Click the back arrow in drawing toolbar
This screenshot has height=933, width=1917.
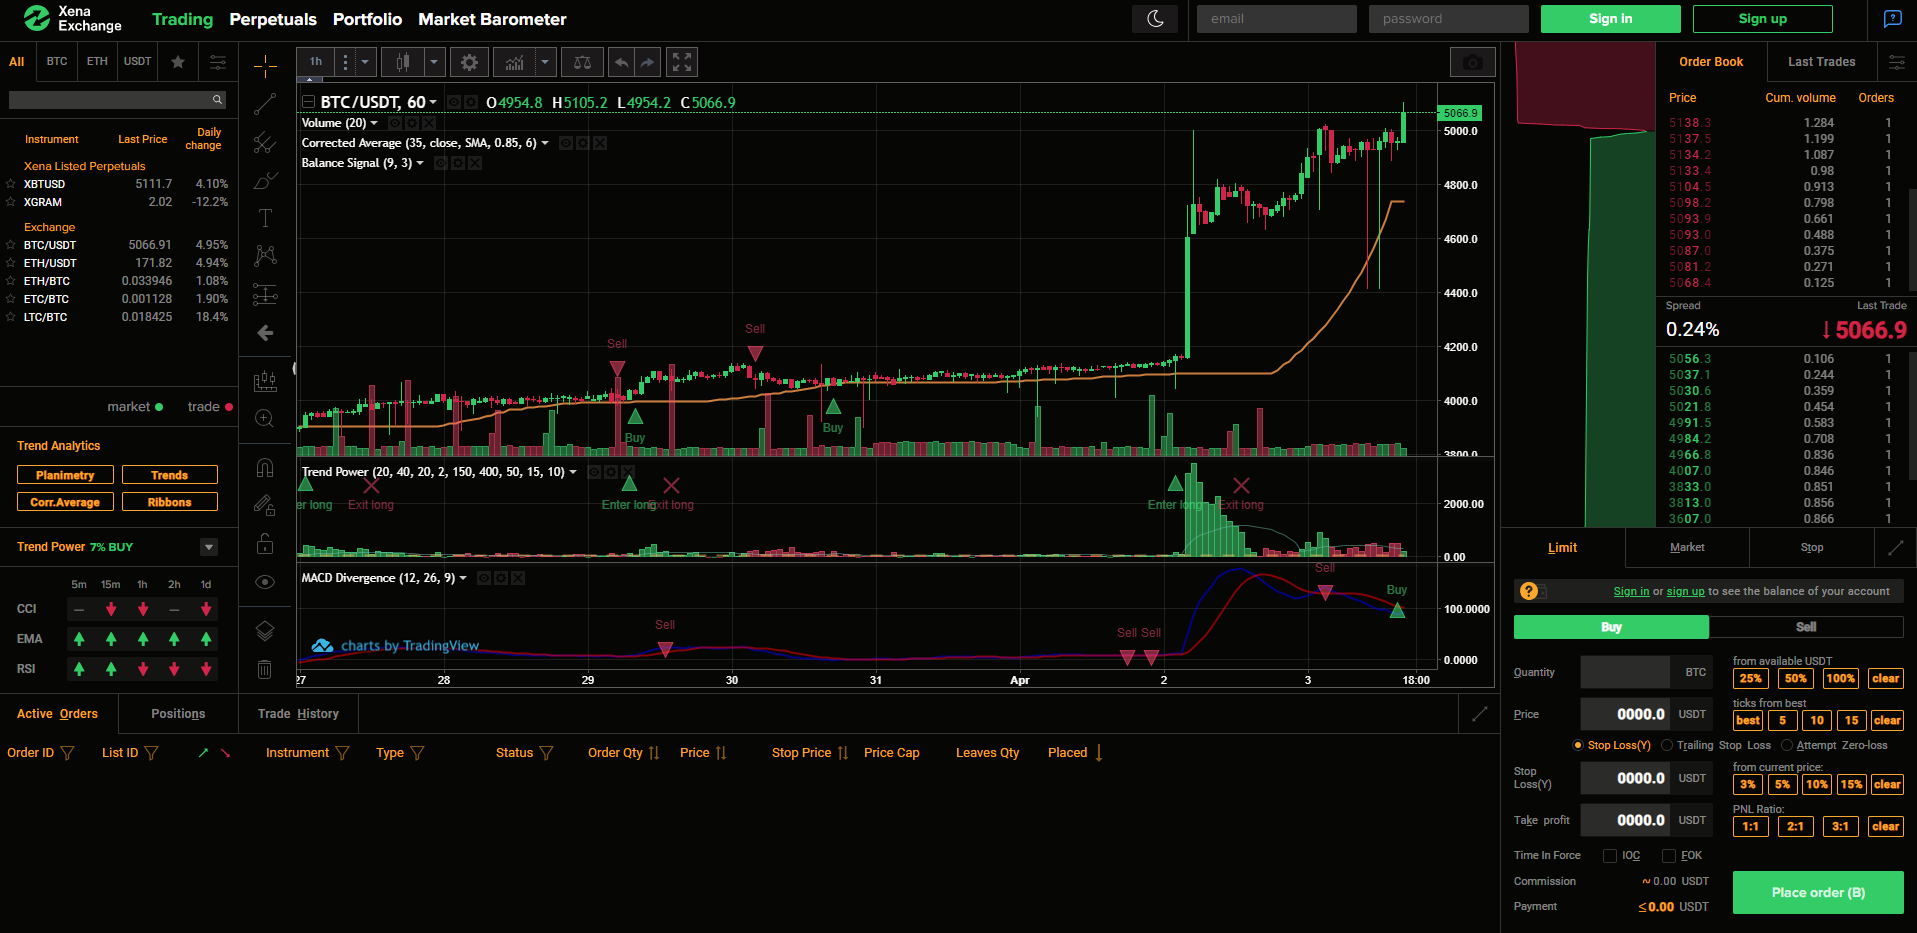coord(265,333)
